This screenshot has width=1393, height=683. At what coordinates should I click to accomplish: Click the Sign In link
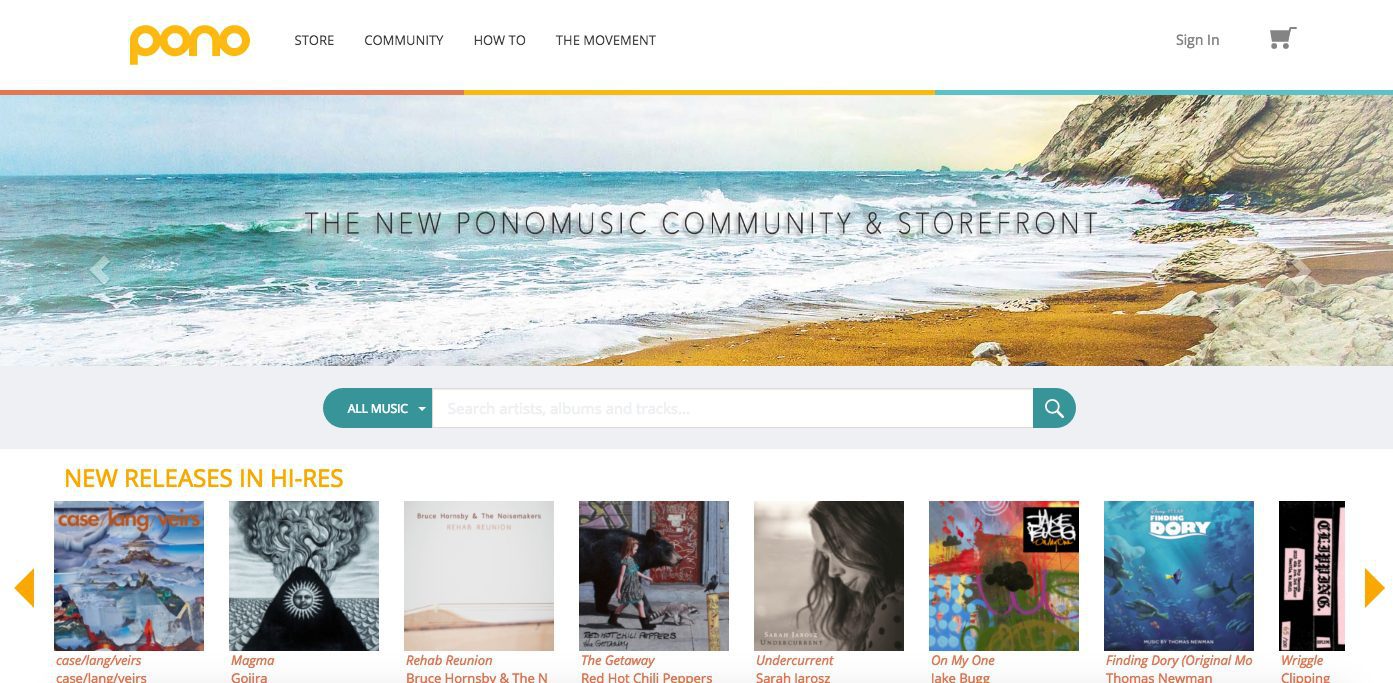click(x=1197, y=40)
